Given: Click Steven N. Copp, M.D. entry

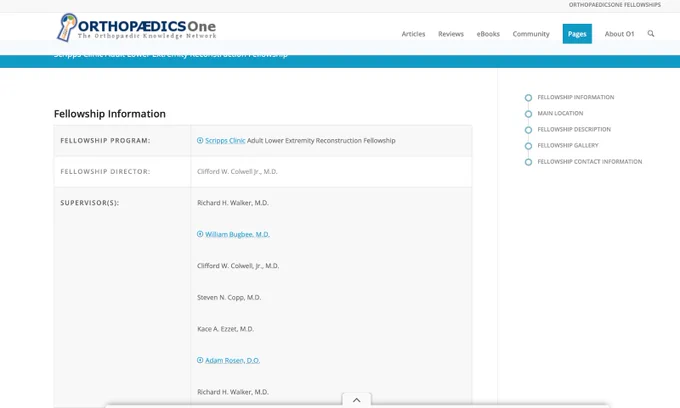Looking at the screenshot, I should click(x=229, y=297).
